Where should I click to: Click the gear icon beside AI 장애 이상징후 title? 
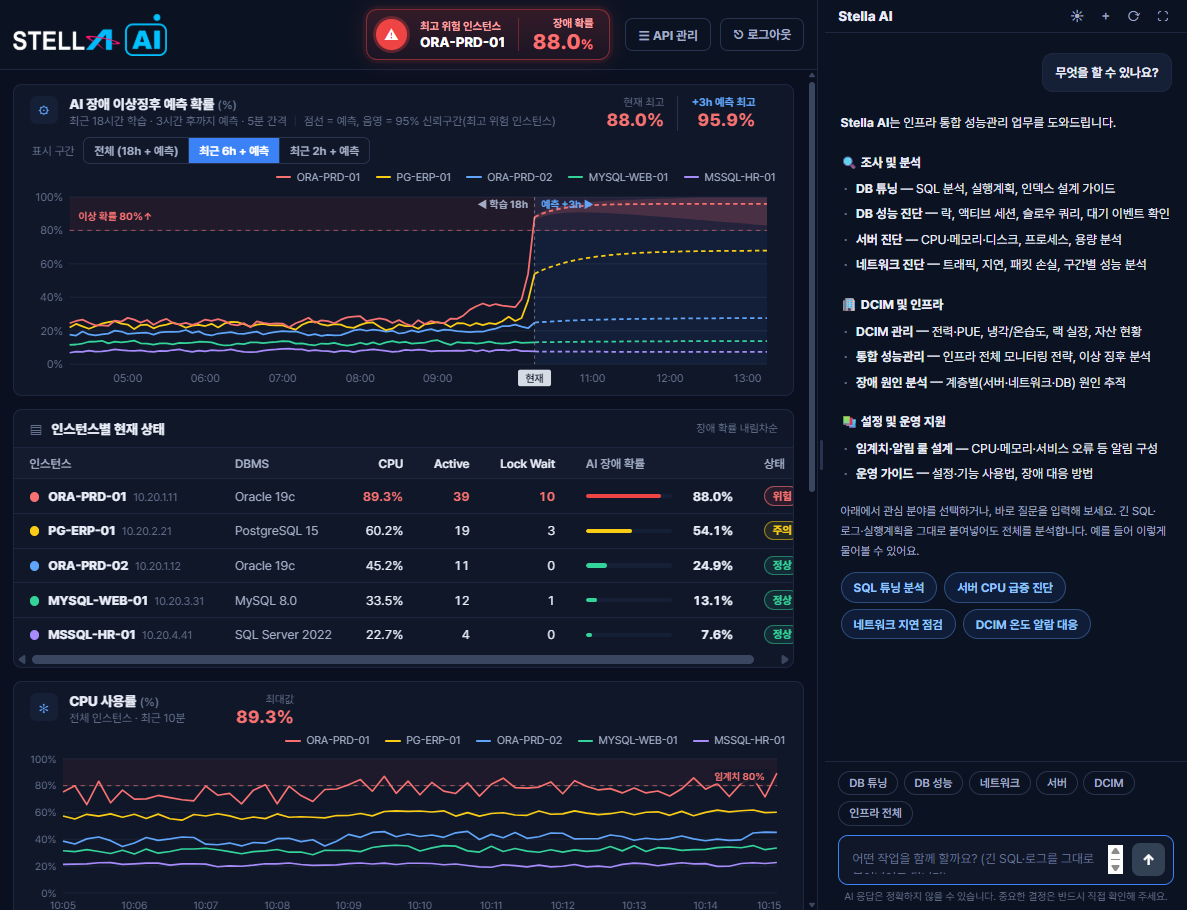44,111
